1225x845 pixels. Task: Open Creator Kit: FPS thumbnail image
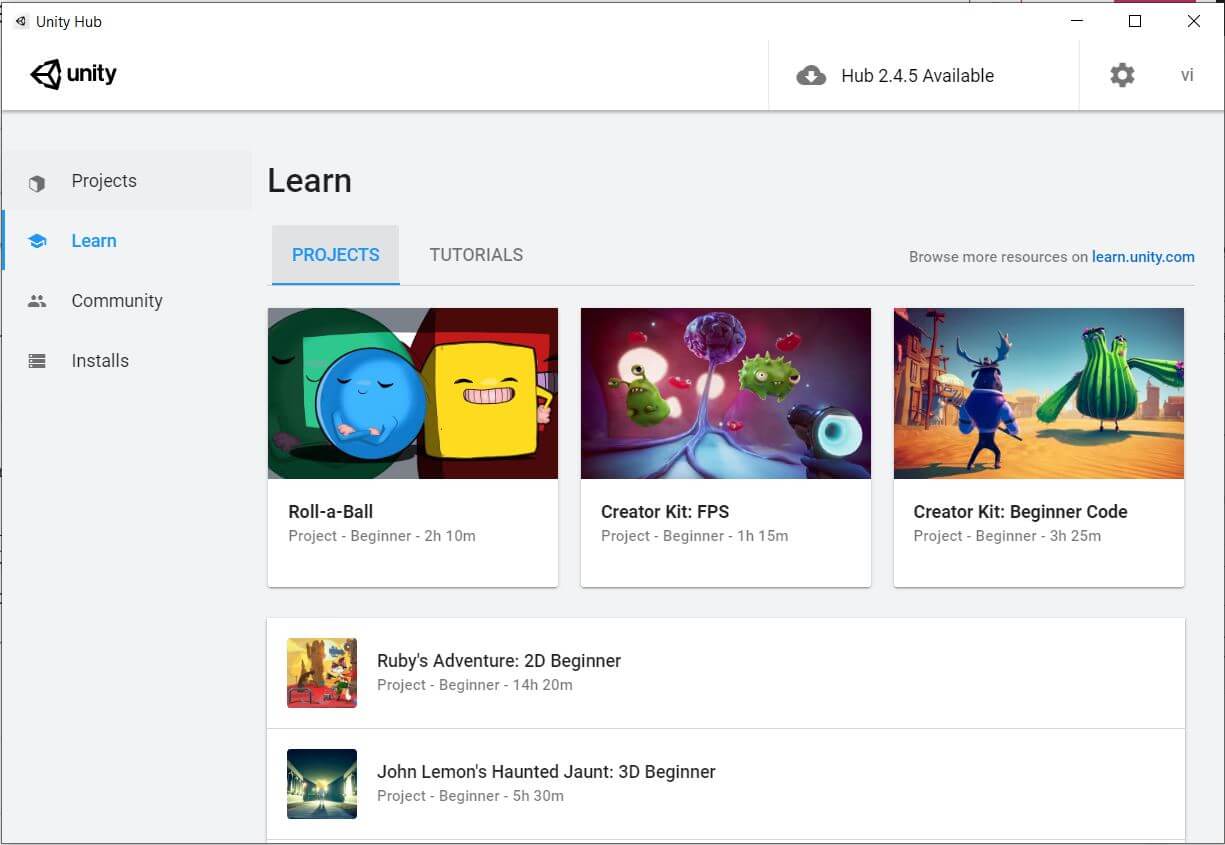tap(726, 393)
